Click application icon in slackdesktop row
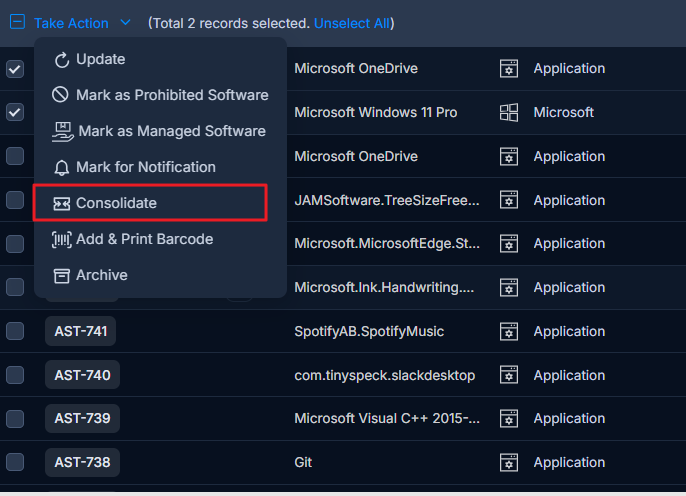This screenshot has height=496, width=686. click(509, 375)
